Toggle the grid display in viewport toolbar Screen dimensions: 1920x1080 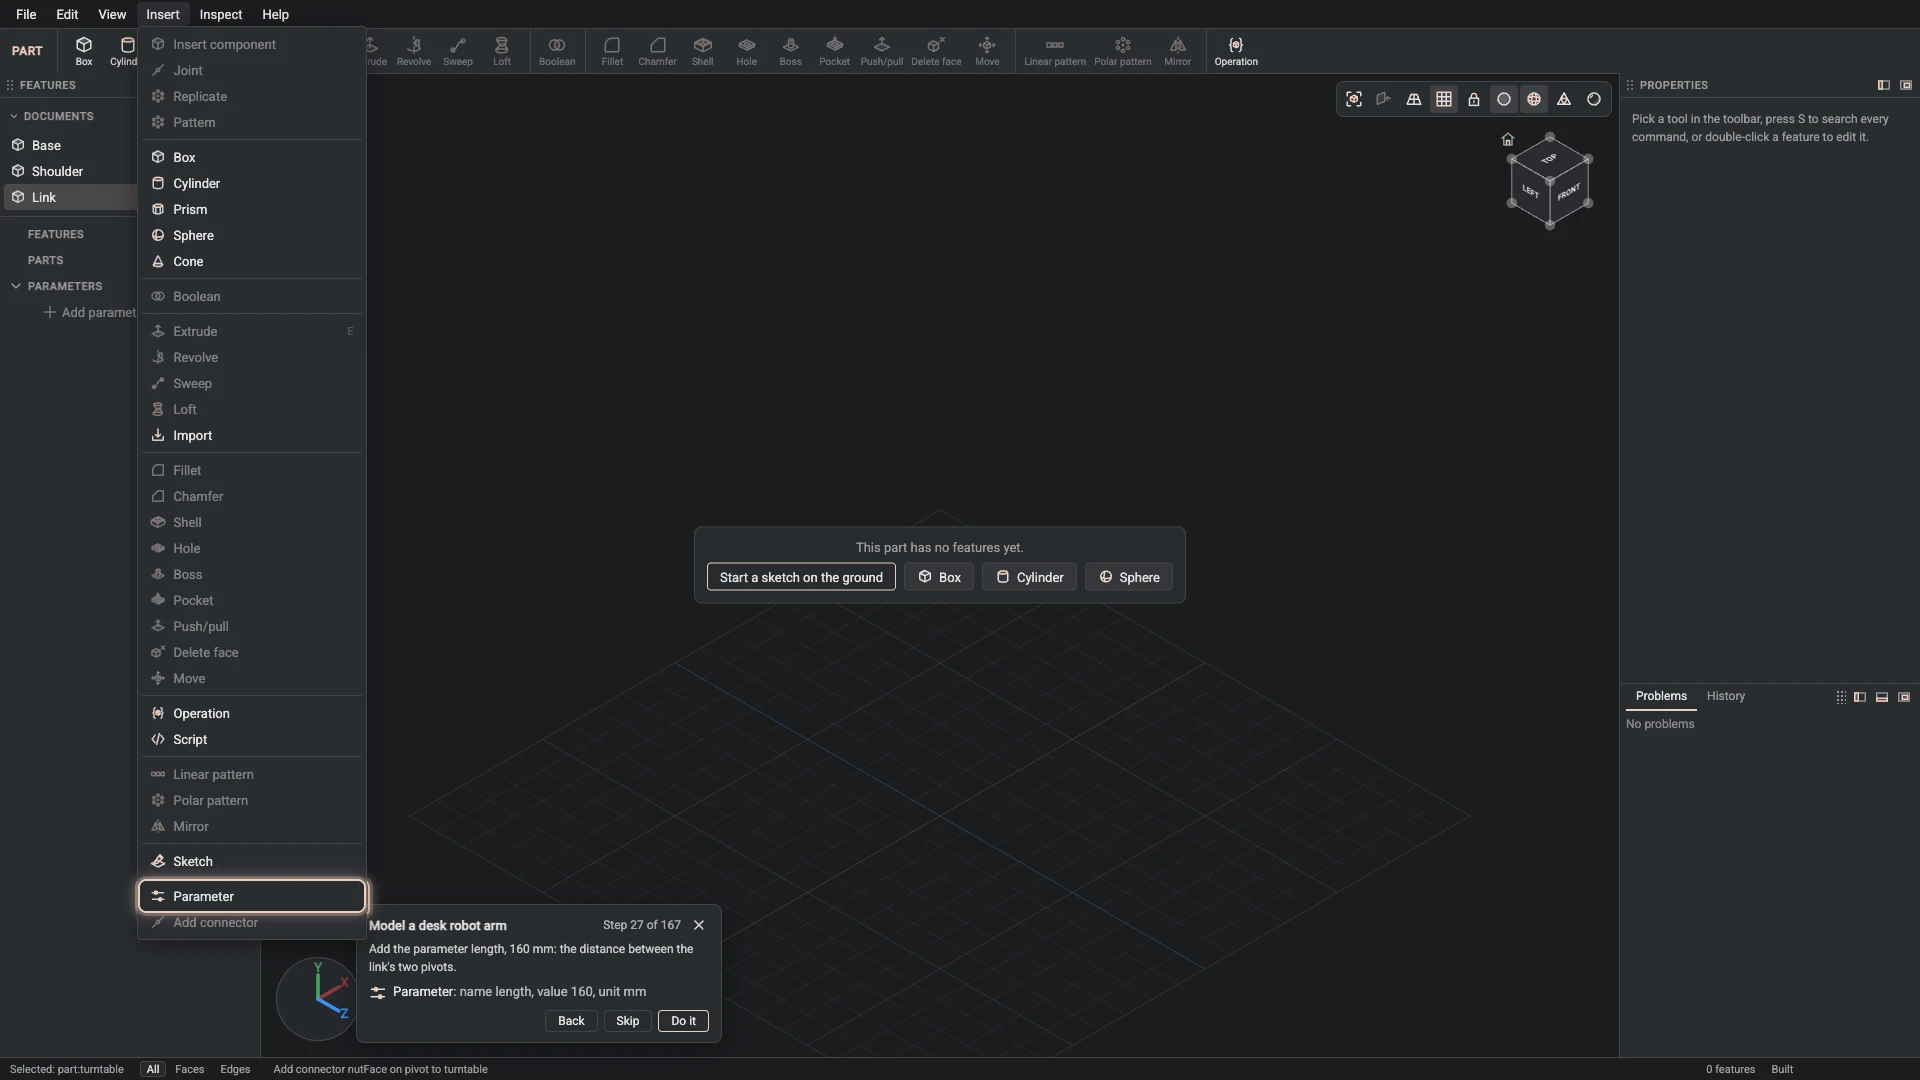[x=1444, y=99]
